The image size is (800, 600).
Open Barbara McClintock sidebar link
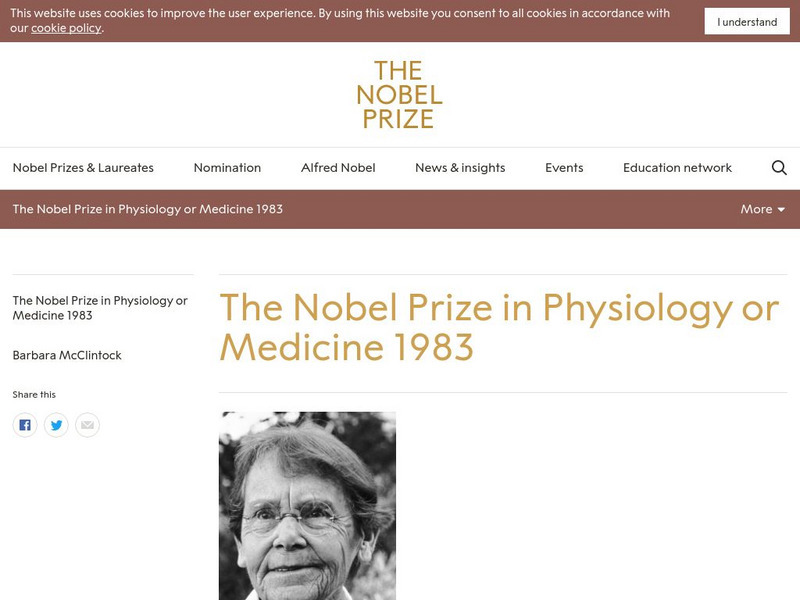click(x=67, y=355)
